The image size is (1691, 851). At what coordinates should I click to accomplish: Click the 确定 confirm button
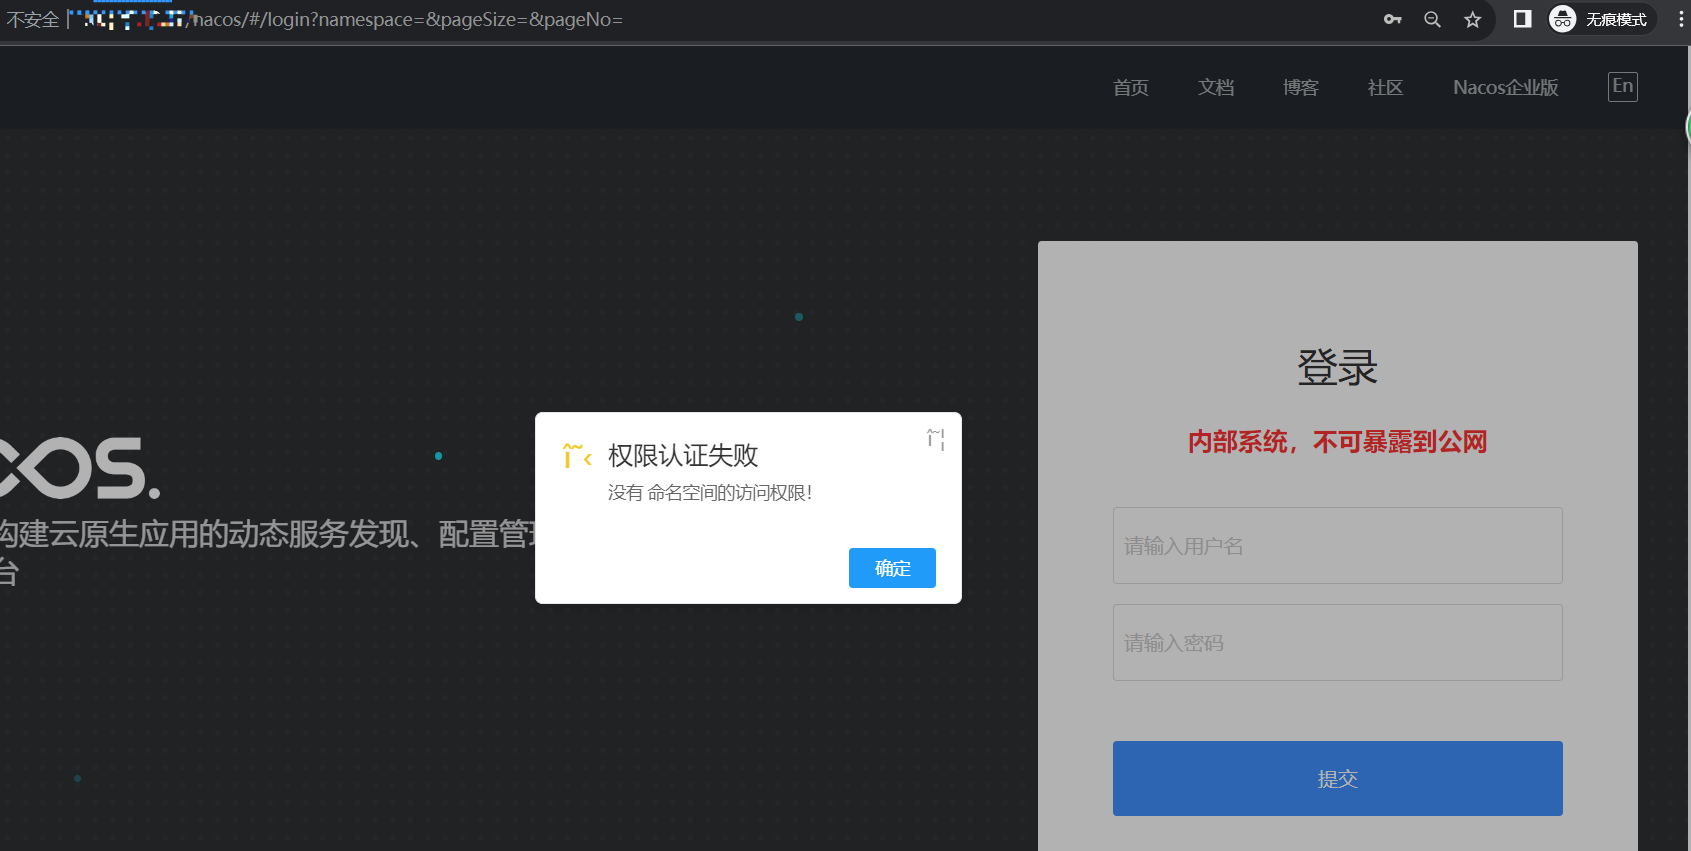pyautogui.click(x=892, y=568)
